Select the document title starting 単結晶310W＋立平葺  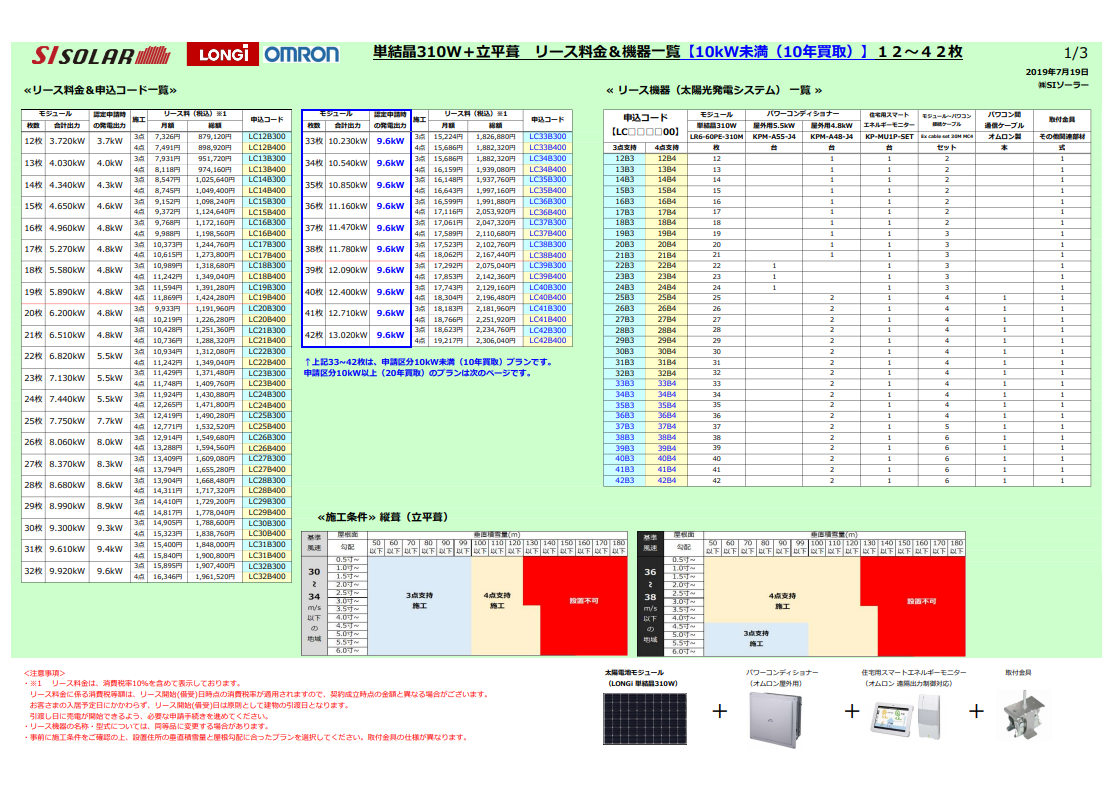[667, 52]
